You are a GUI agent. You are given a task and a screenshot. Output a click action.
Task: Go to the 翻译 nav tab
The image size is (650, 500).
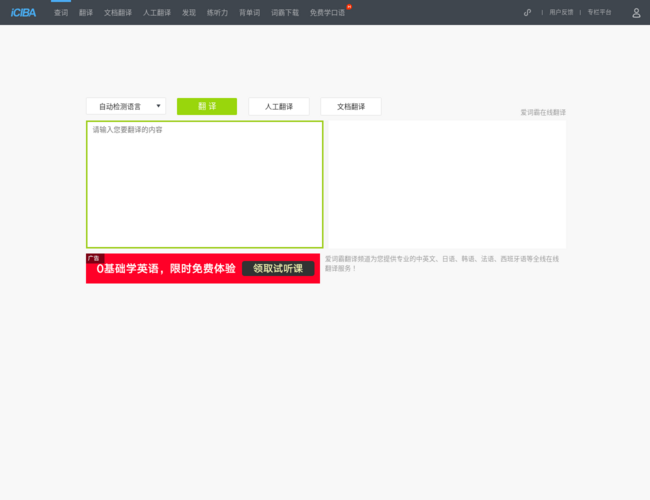pyautogui.click(x=86, y=13)
